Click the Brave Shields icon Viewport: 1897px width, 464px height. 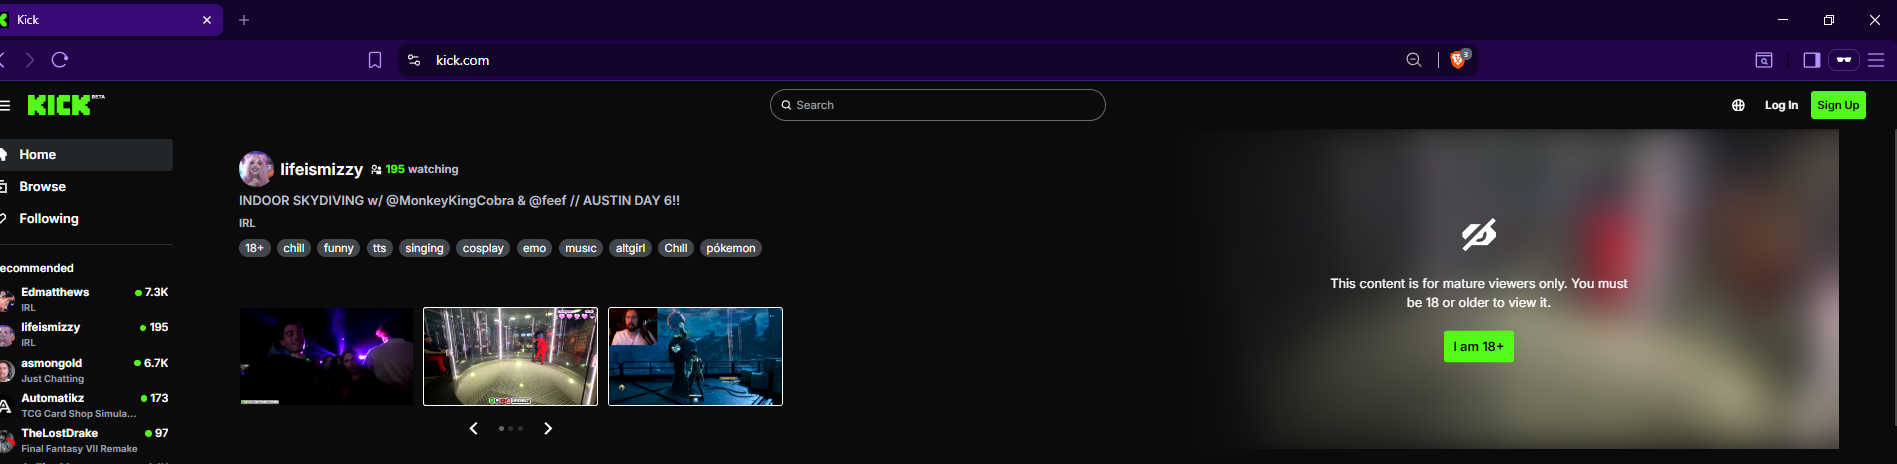click(x=1459, y=60)
